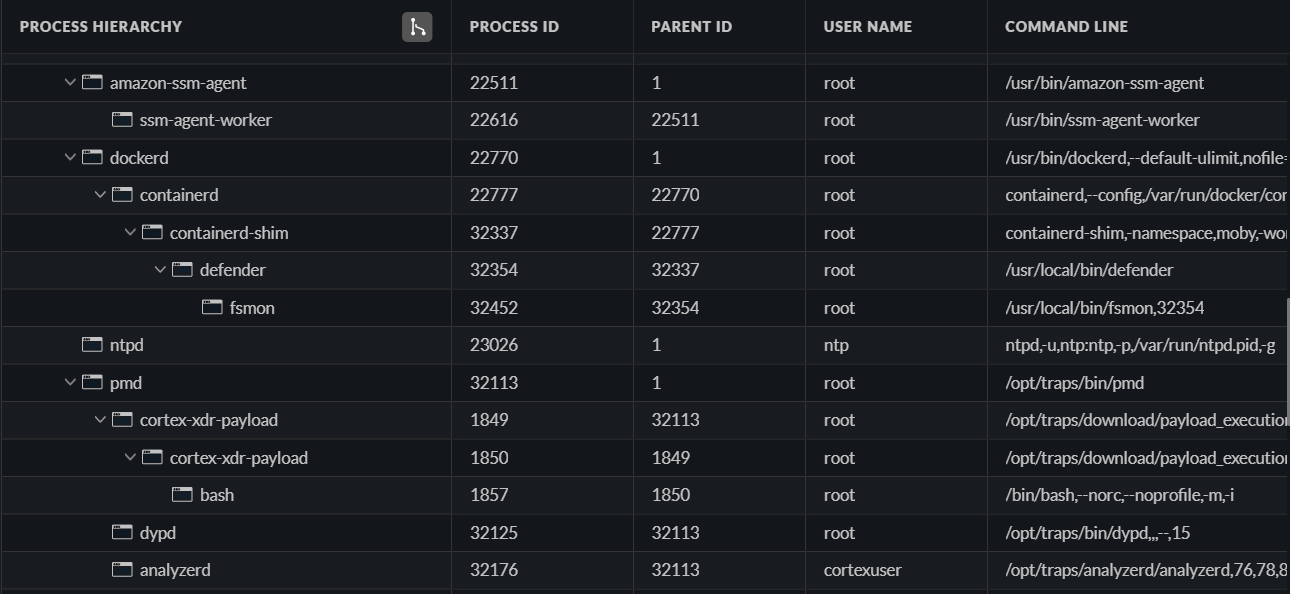The width and height of the screenshot is (1290, 594).
Task: Click the hierarchy tree view toggle icon
Action: [417, 27]
